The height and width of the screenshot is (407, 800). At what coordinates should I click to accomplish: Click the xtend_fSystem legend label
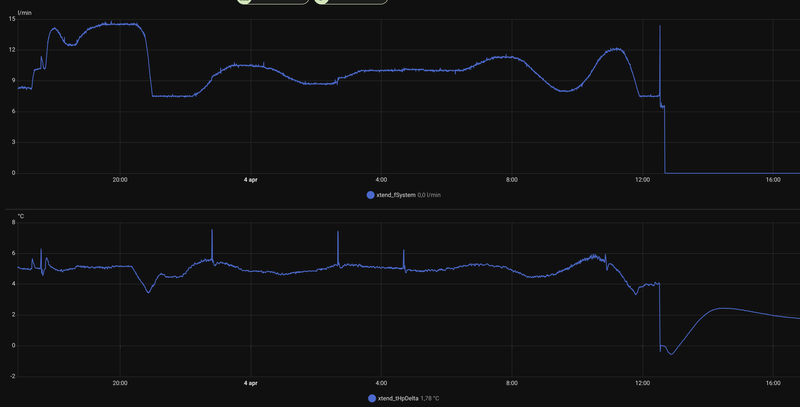396,195
